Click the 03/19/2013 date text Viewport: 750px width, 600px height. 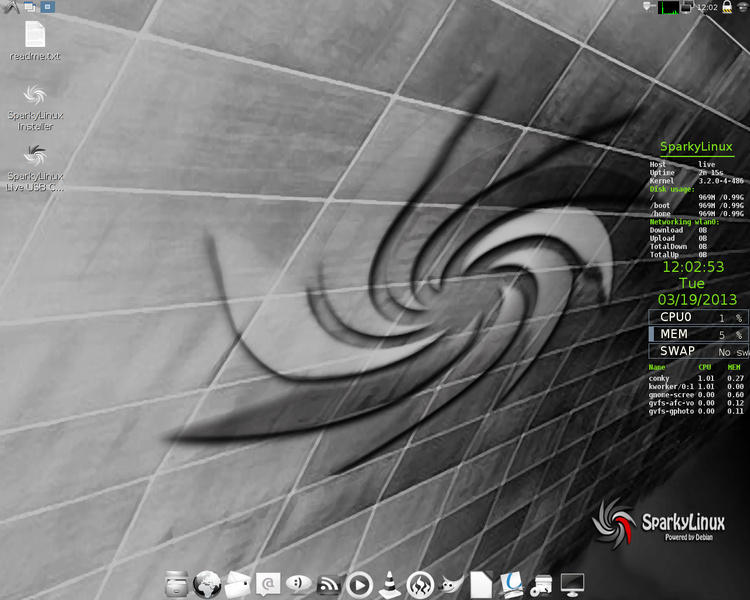pyautogui.click(x=697, y=300)
